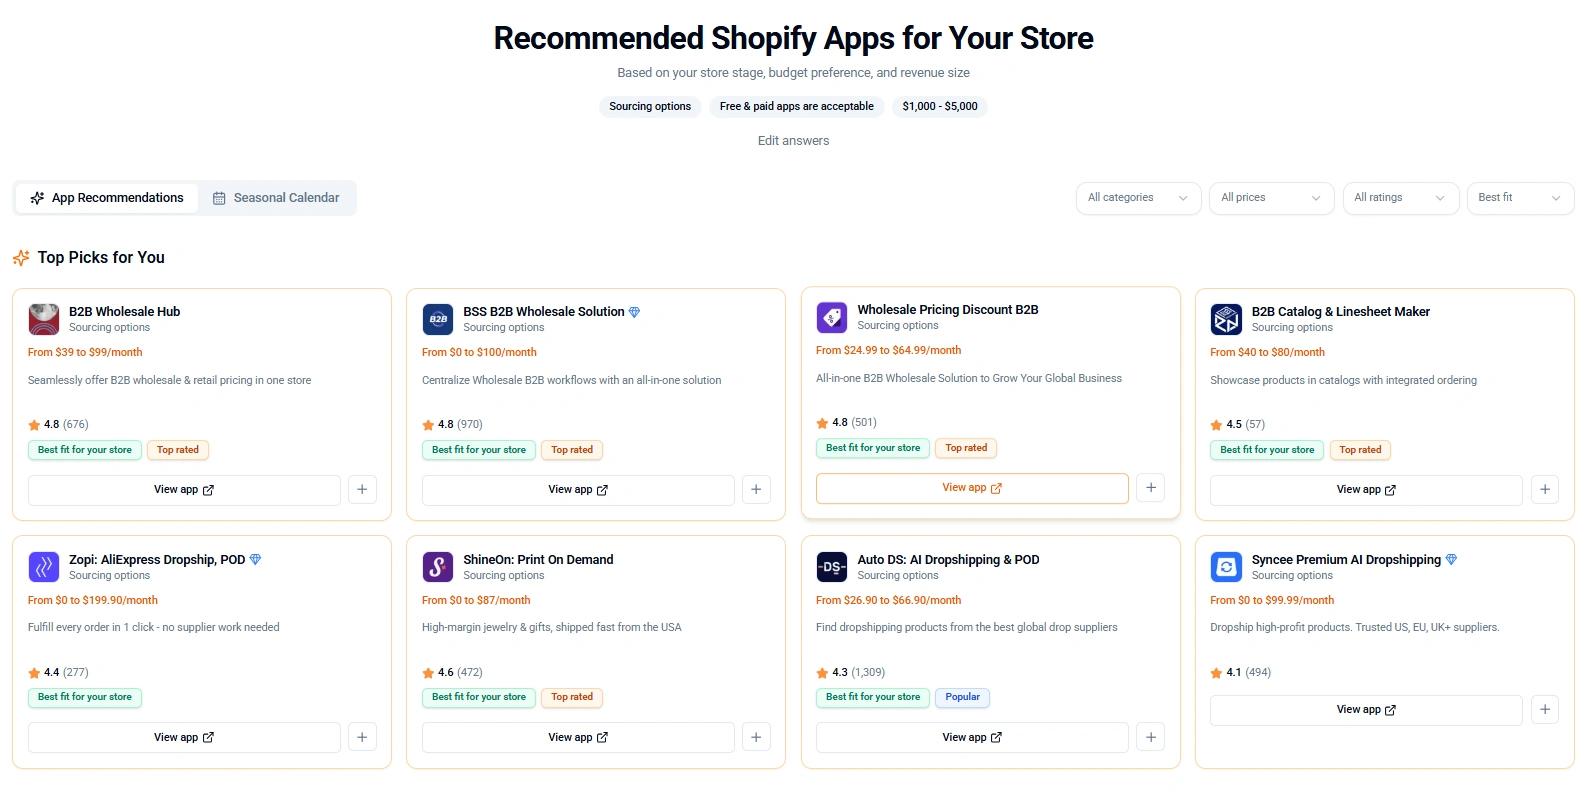Image resolution: width=1588 pixels, height=792 pixels.
Task: Click the Zopi AliExpress Dropship app icon
Action: click(44, 567)
